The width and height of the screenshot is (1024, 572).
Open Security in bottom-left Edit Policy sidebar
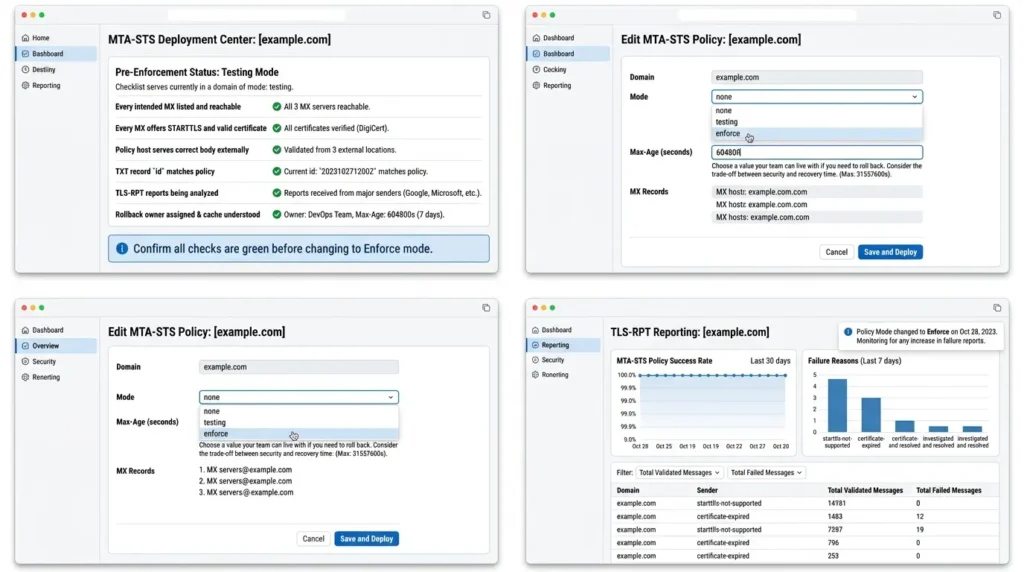pyautogui.click(x=44, y=362)
